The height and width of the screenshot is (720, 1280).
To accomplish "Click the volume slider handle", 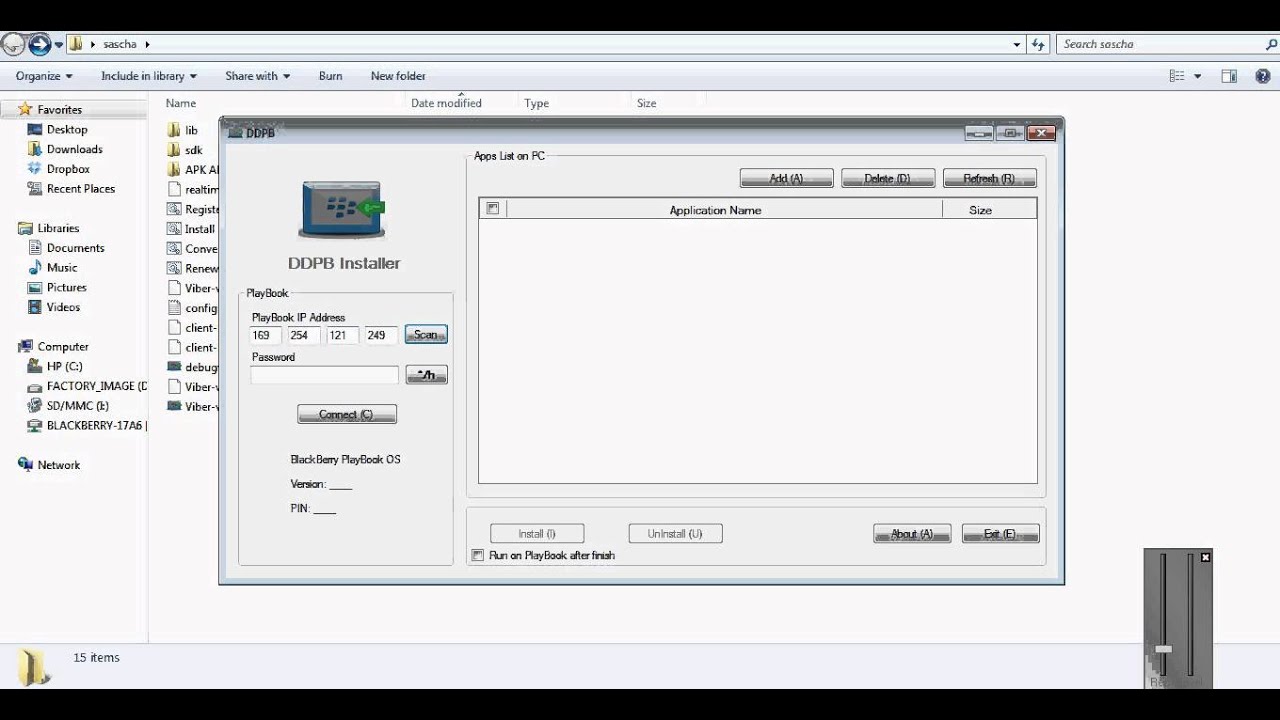I will pos(1163,650).
